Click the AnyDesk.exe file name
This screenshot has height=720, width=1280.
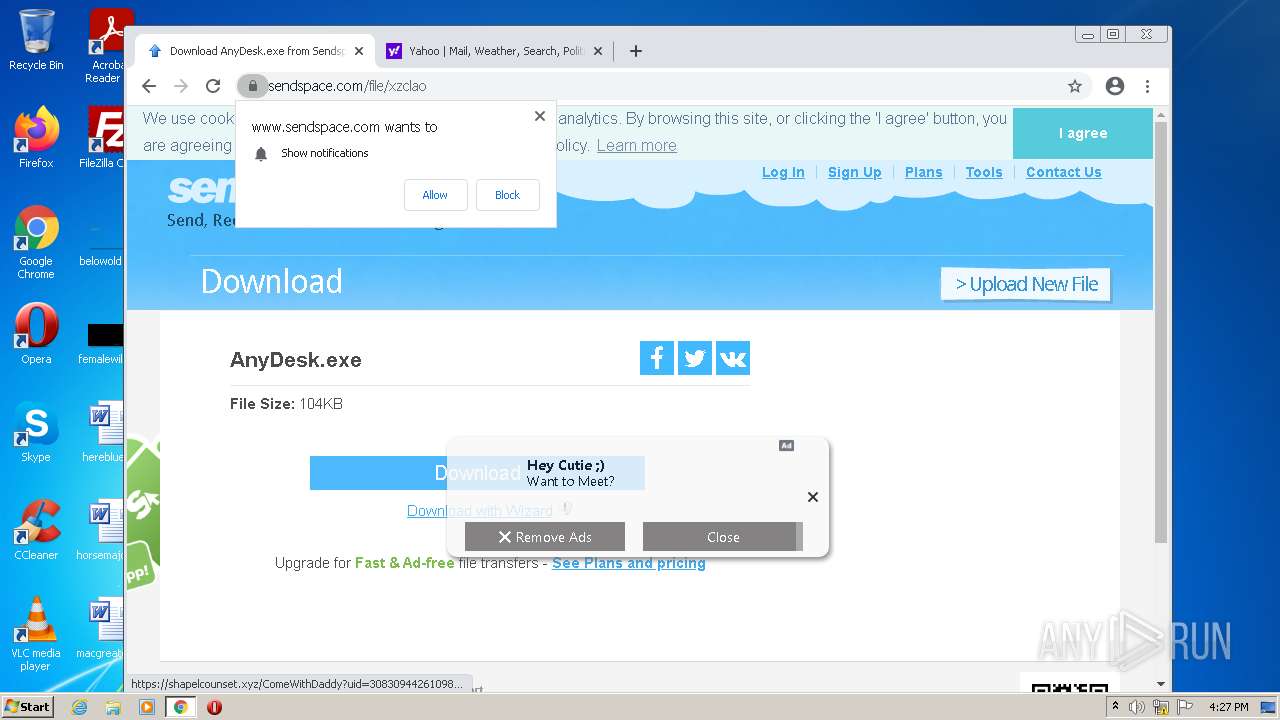(x=296, y=360)
